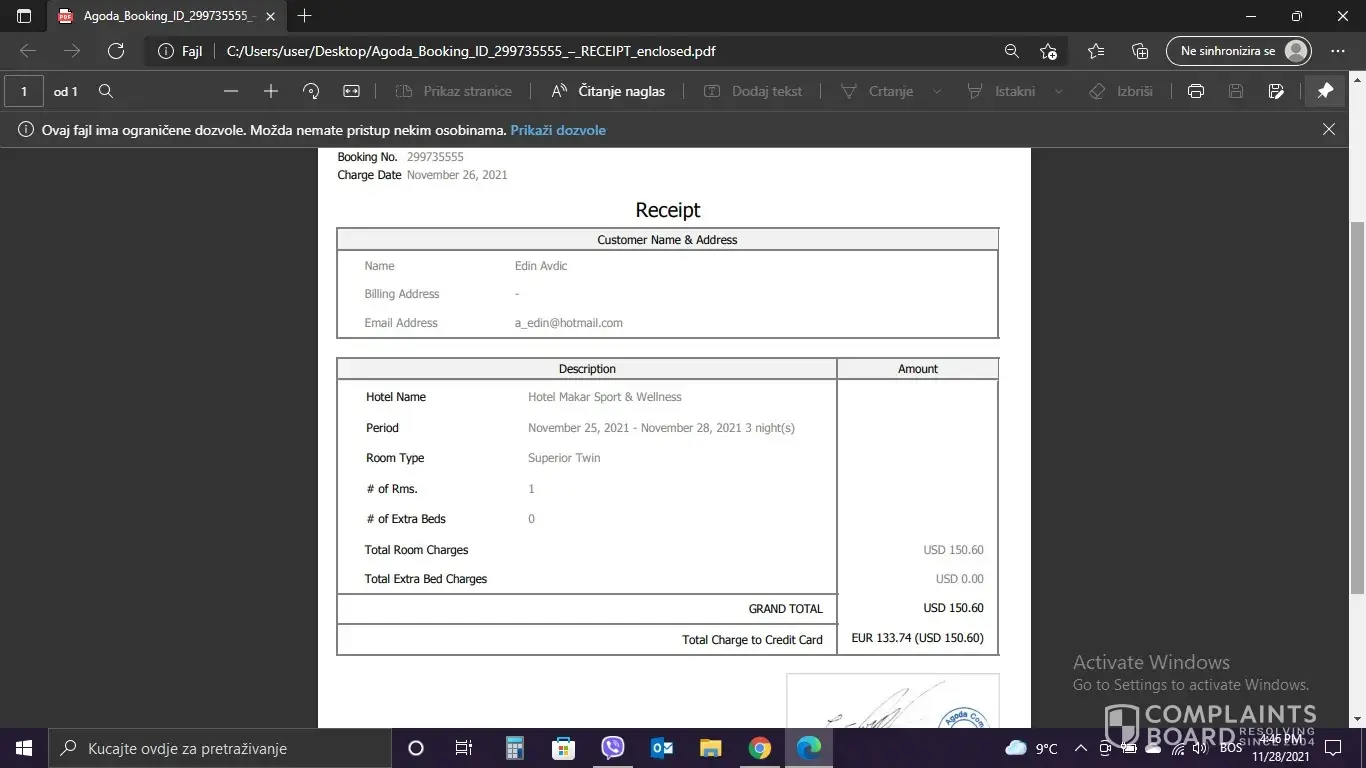Viewport: 1366px width, 768px height.
Task: Refresh the browser page
Action: 116,51
